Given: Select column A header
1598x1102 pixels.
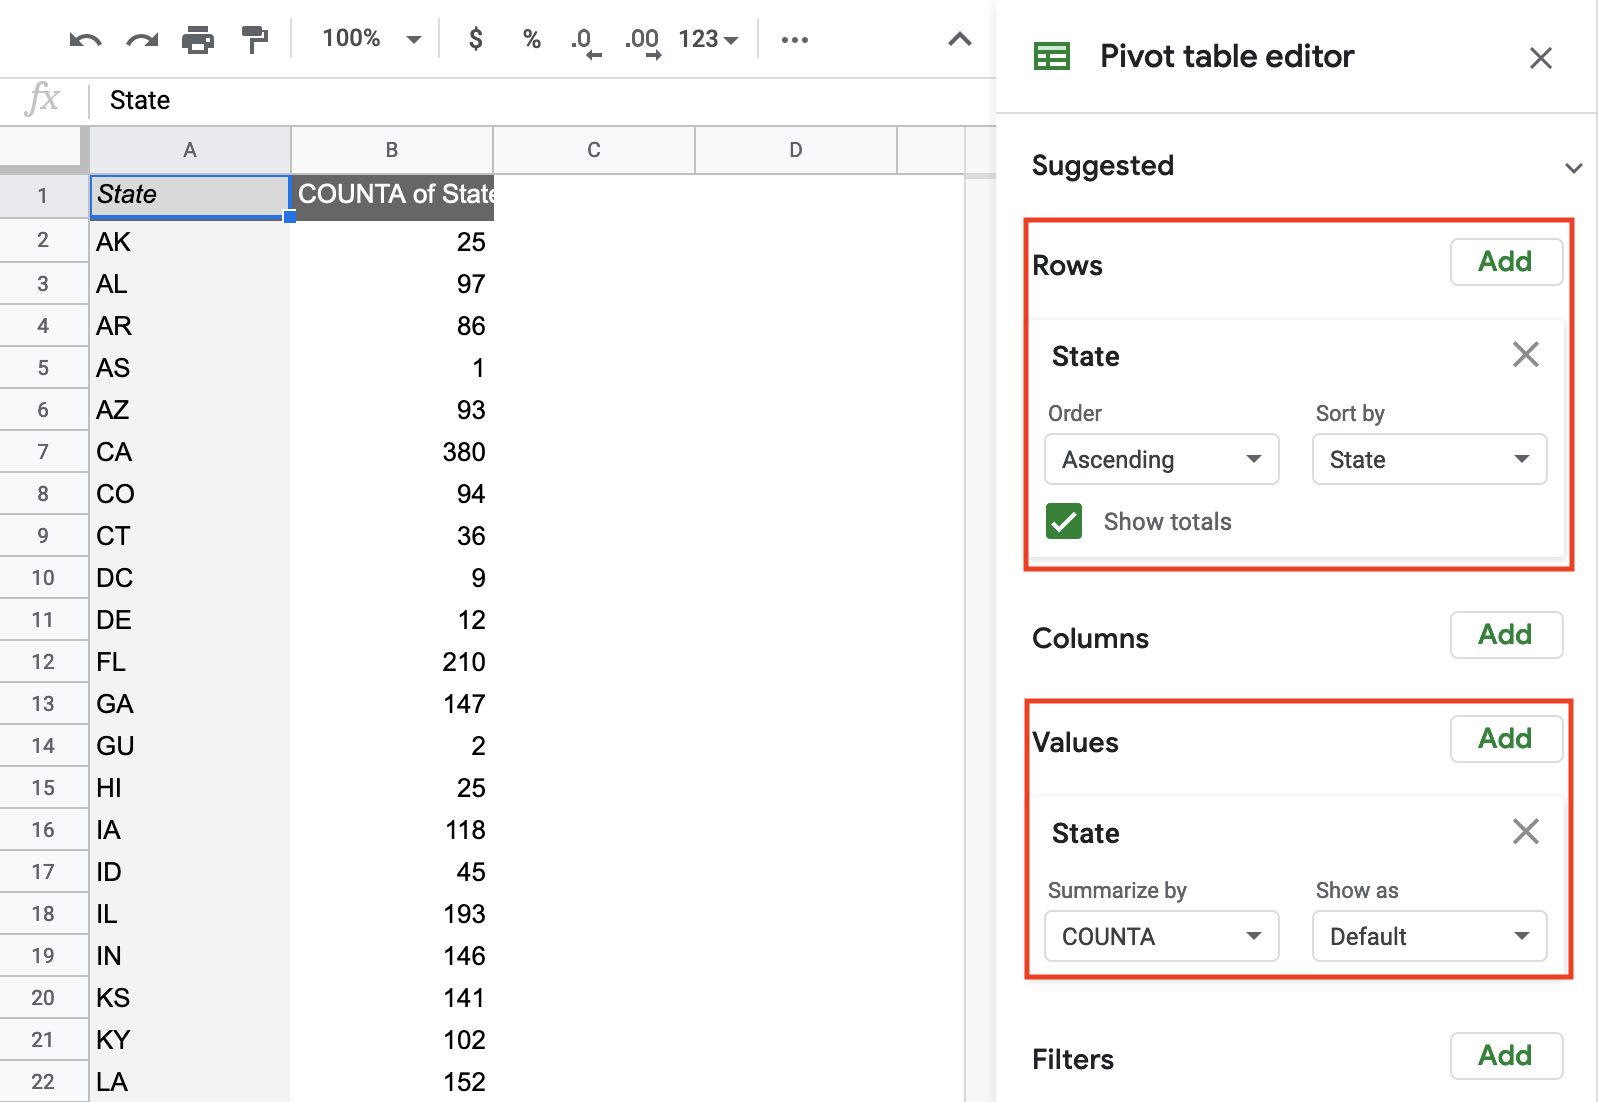Looking at the screenshot, I should pos(190,150).
